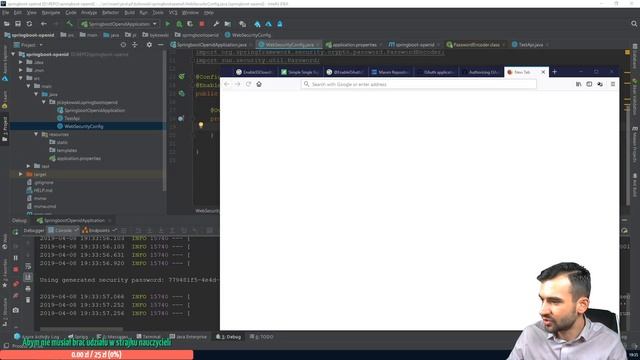Click the Back arrow in IntelliJ toolbar
The height and width of the screenshot is (360, 640).
click(44, 24)
